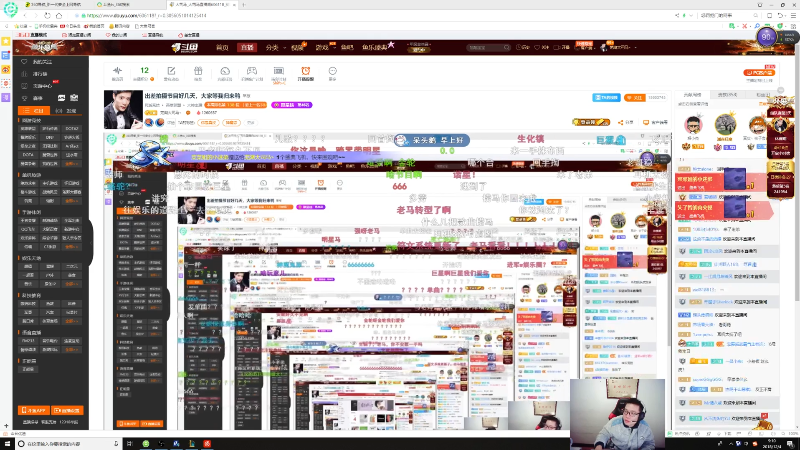Click the Windows taskbar search box
The height and width of the screenshot is (450, 800).
68,444
